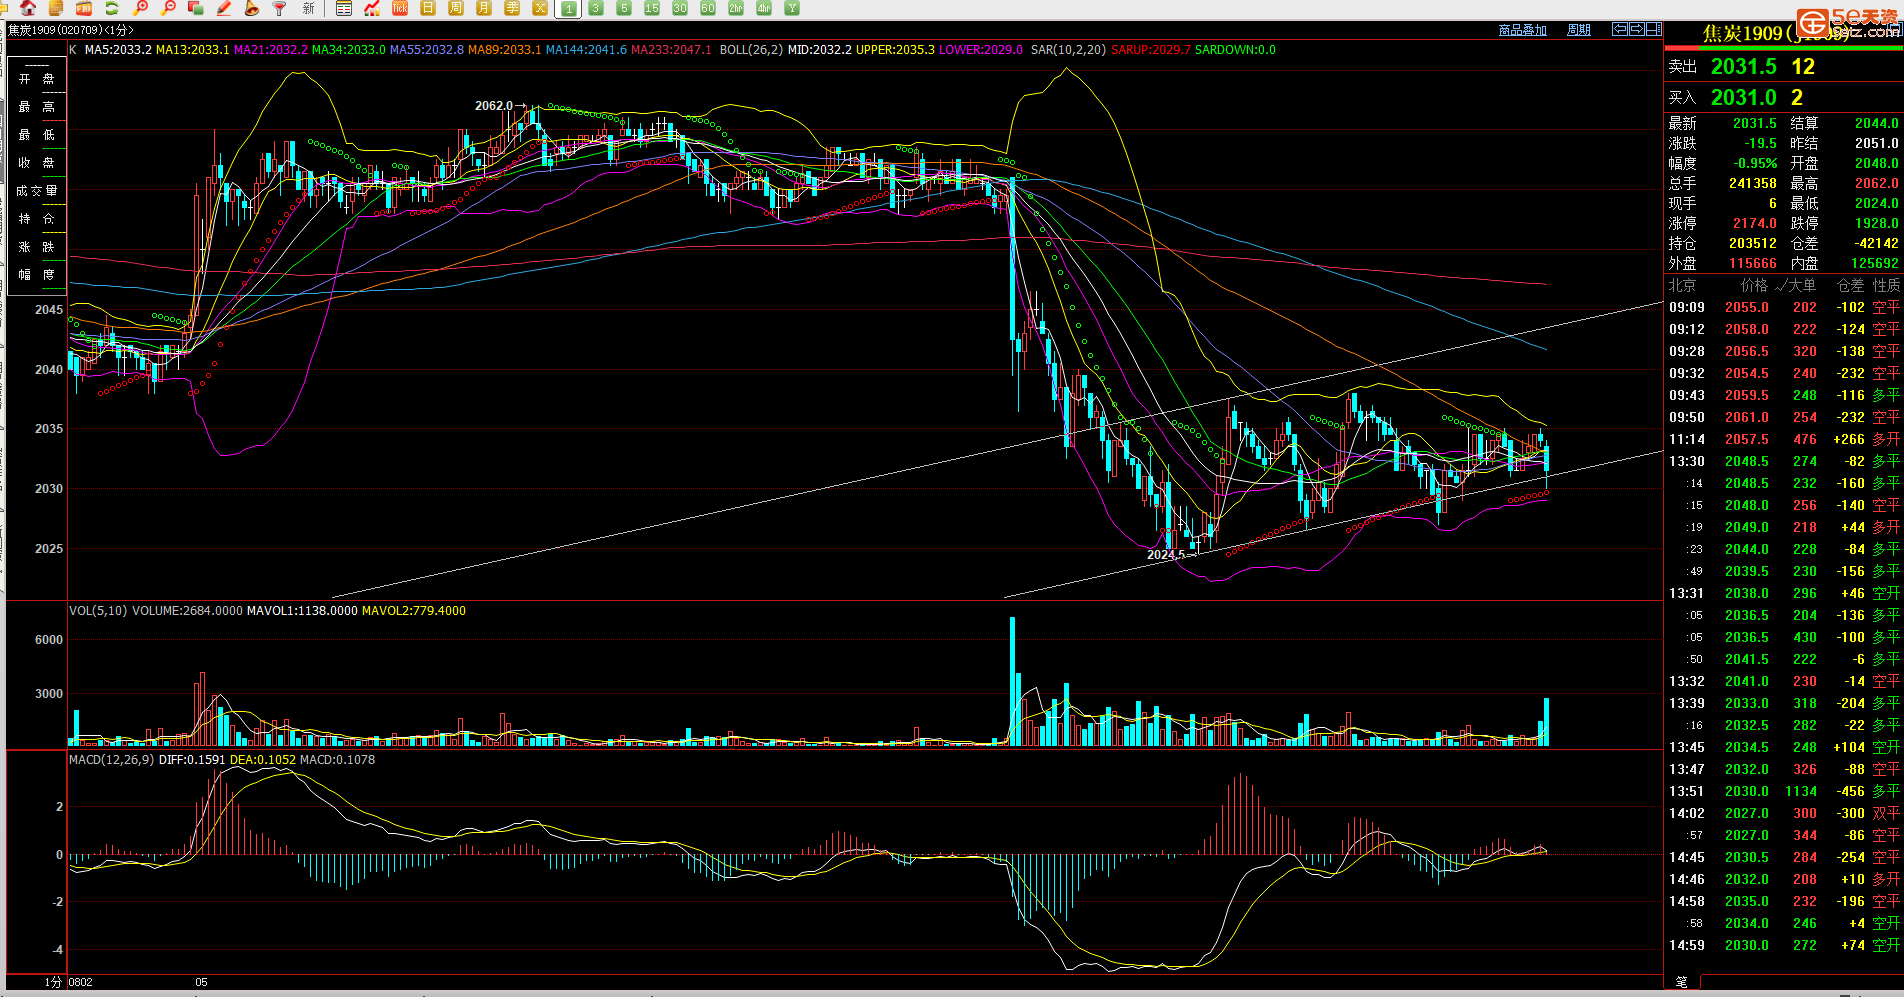This screenshot has height=997, width=1904.
Task: Click the orange notes icon beside home
Action: (x=56, y=8)
